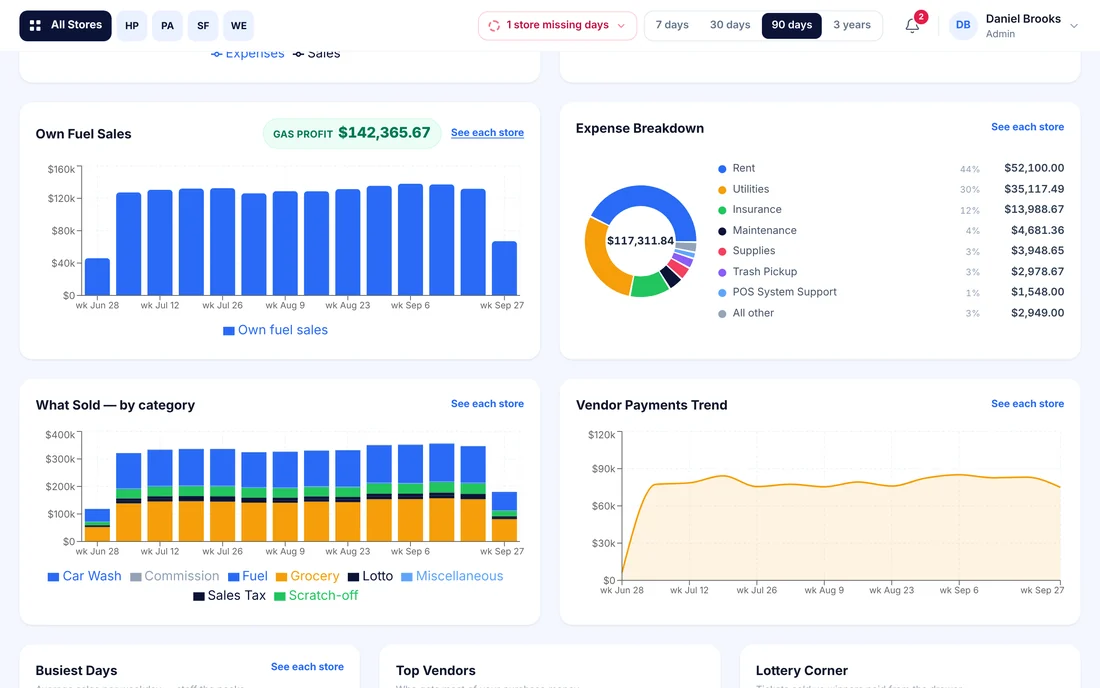Click the DB user avatar
The image size is (1100, 688).
pyautogui.click(x=963, y=25)
